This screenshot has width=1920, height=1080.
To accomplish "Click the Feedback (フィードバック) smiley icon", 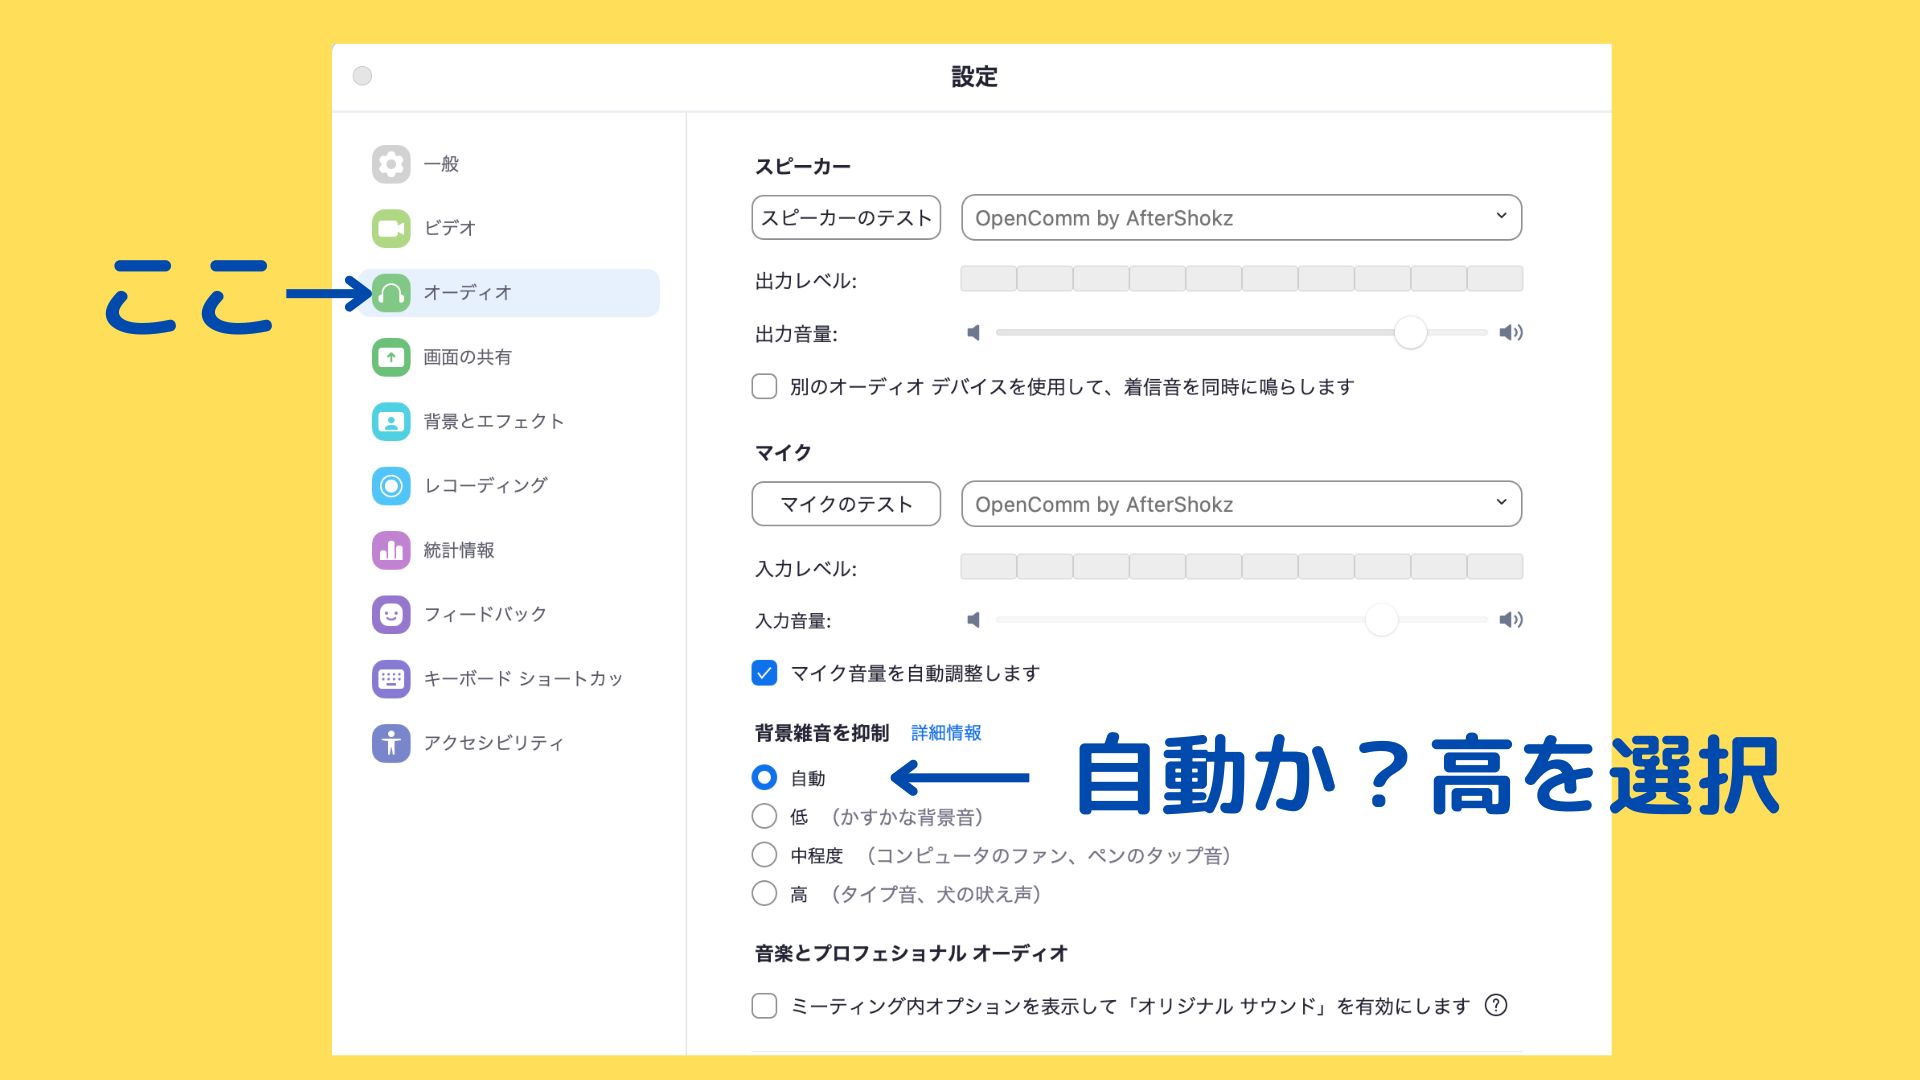I will [x=391, y=614].
